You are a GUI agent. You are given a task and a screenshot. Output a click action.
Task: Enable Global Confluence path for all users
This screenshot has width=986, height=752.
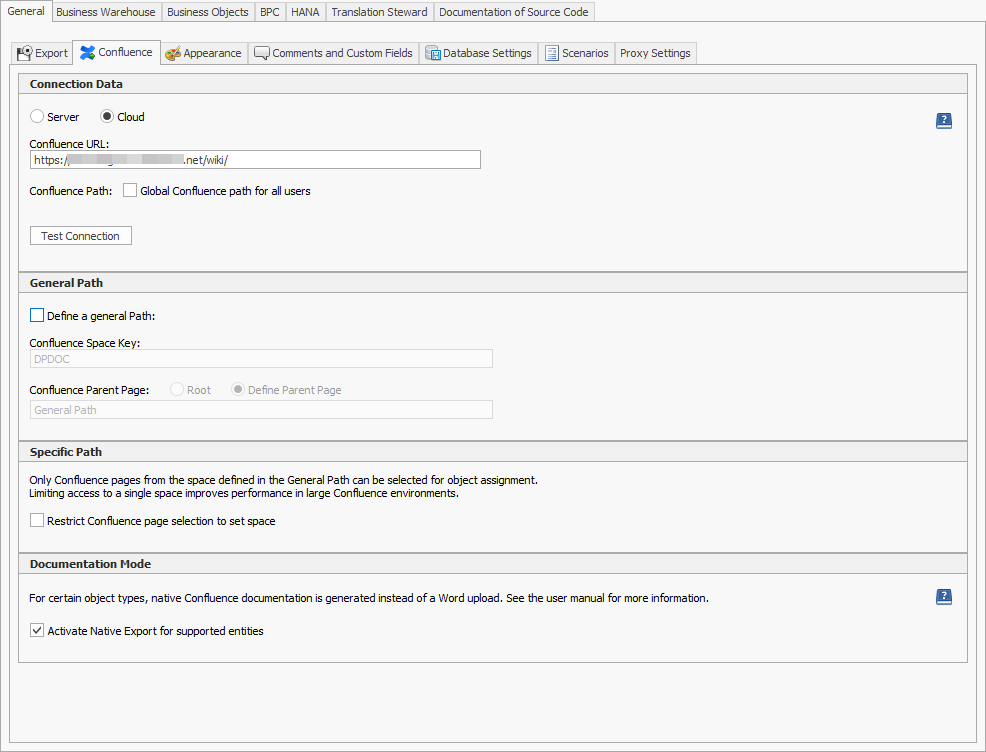130,191
